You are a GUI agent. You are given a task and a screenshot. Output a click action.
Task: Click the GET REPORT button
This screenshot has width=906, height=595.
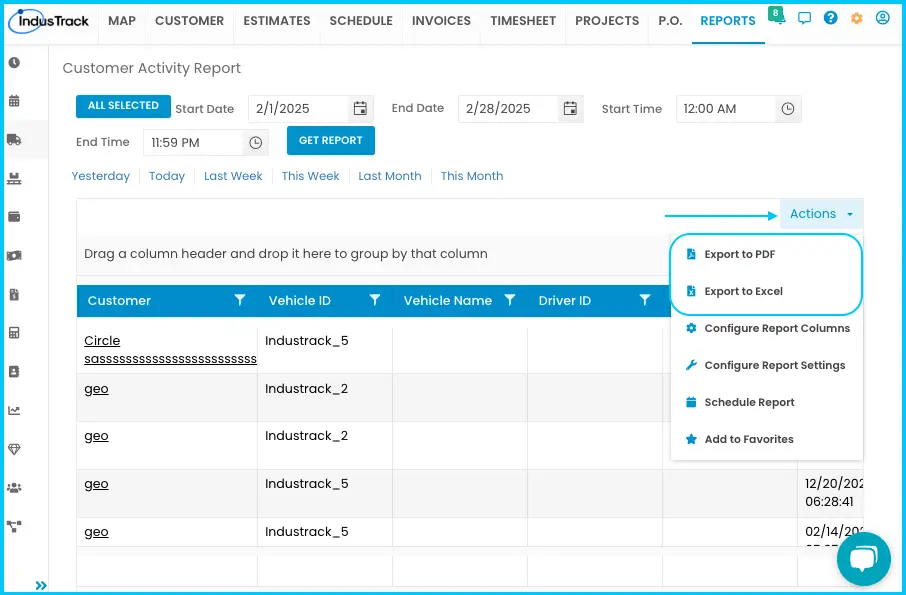coord(331,140)
